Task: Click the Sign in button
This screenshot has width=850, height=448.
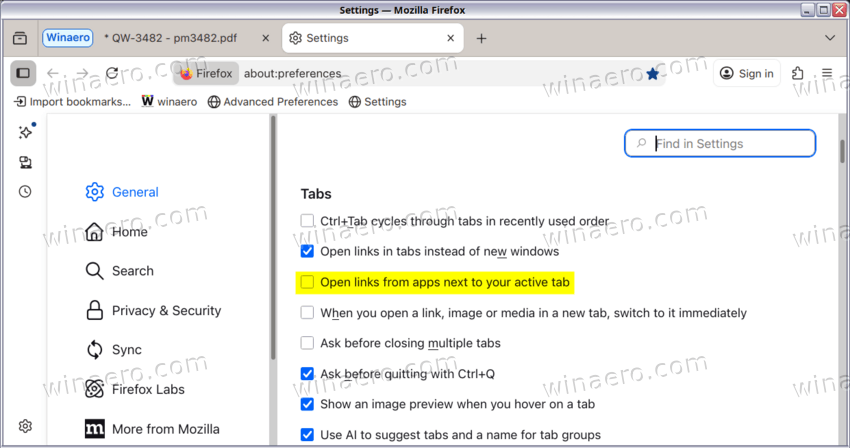Action: click(746, 73)
